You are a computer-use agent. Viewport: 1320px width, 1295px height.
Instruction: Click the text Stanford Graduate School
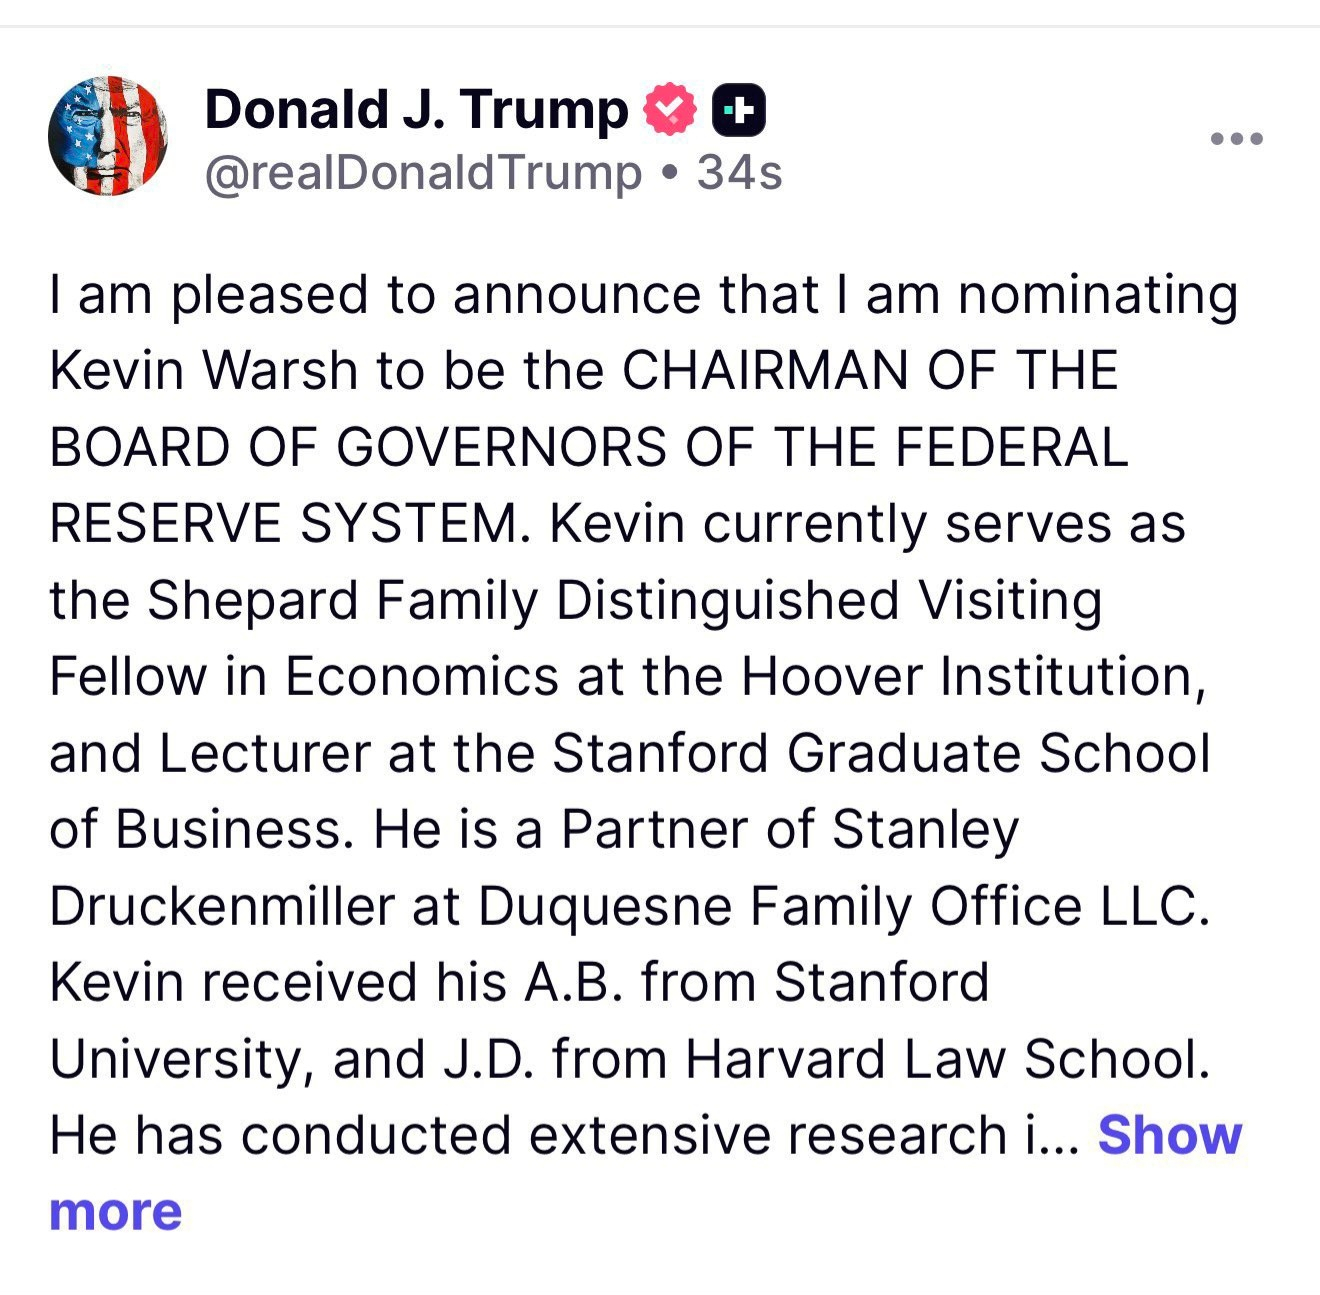(x=880, y=754)
